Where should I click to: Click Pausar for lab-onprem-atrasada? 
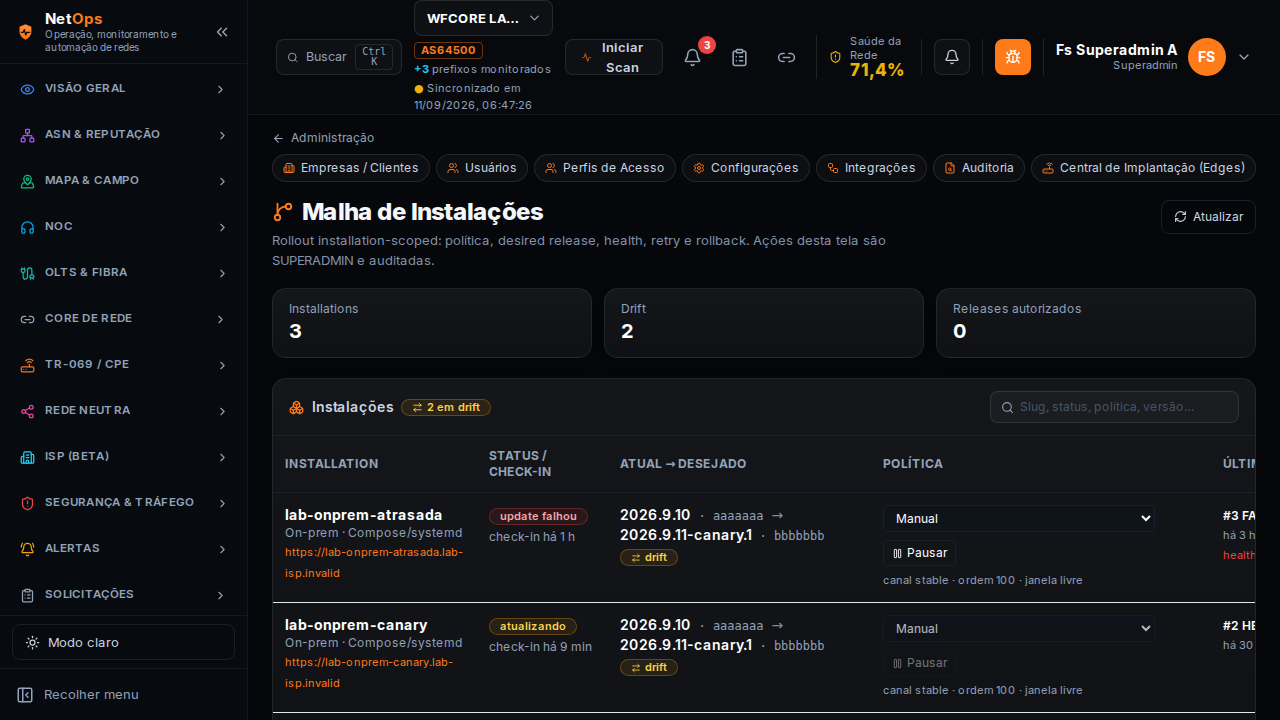coord(919,553)
